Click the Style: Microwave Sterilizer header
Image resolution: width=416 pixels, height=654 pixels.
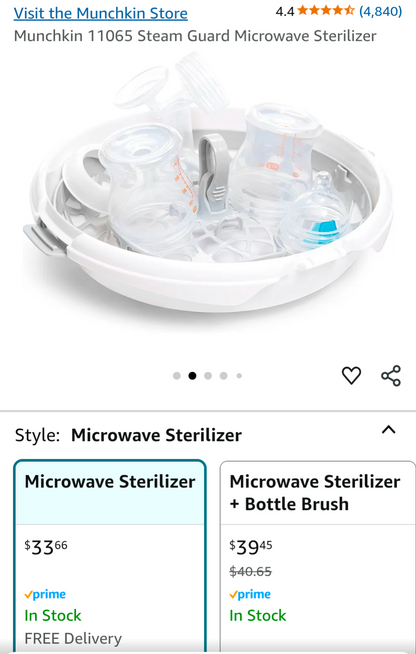point(128,435)
